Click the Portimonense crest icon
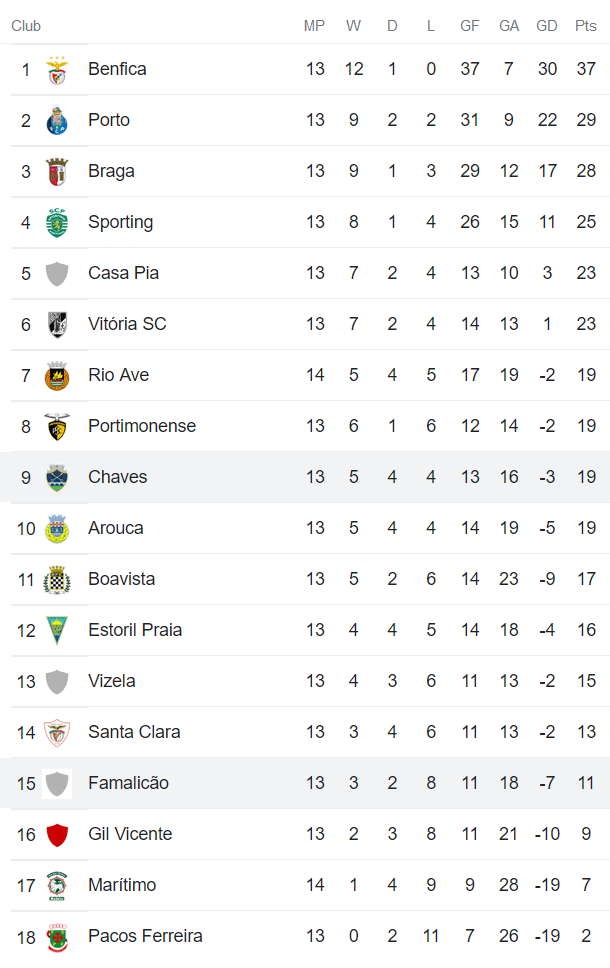Screen dimensions: 610x968 tap(57, 427)
